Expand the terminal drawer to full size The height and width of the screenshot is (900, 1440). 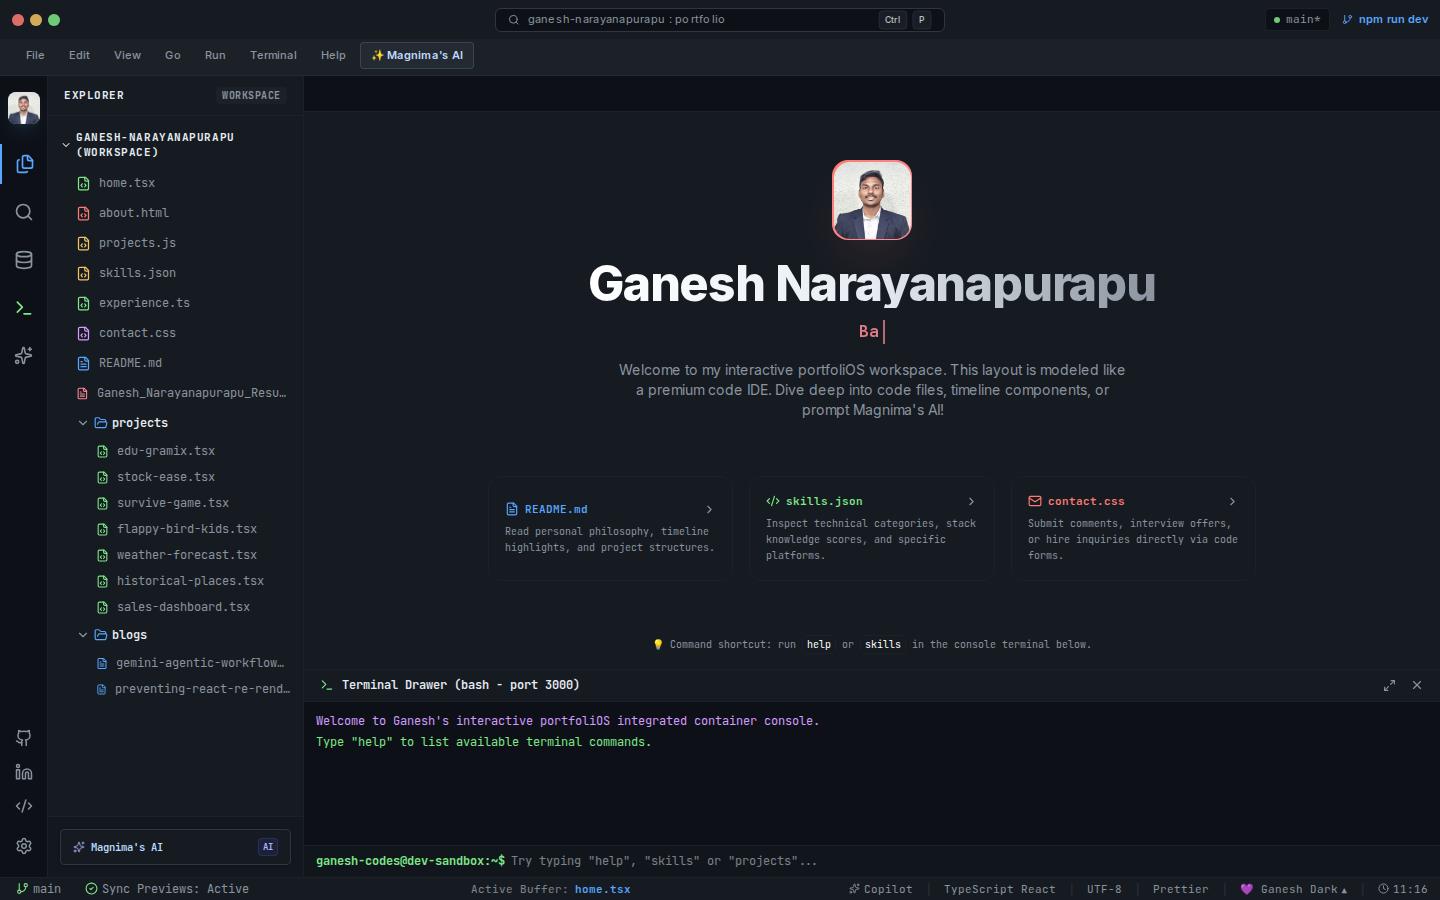pyautogui.click(x=1389, y=685)
